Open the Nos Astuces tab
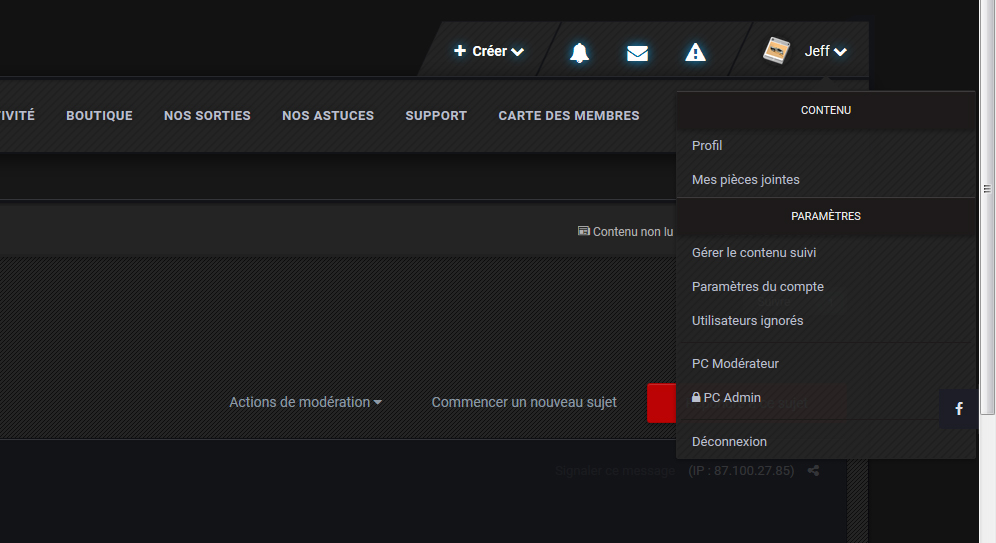 pyautogui.click(x=328, y=116)
